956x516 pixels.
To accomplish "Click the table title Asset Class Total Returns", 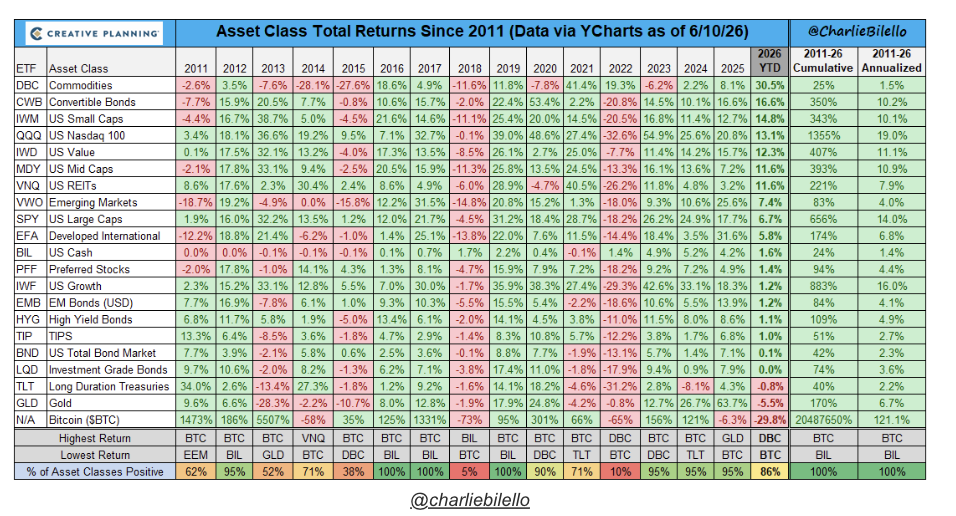I will (482, 32).
